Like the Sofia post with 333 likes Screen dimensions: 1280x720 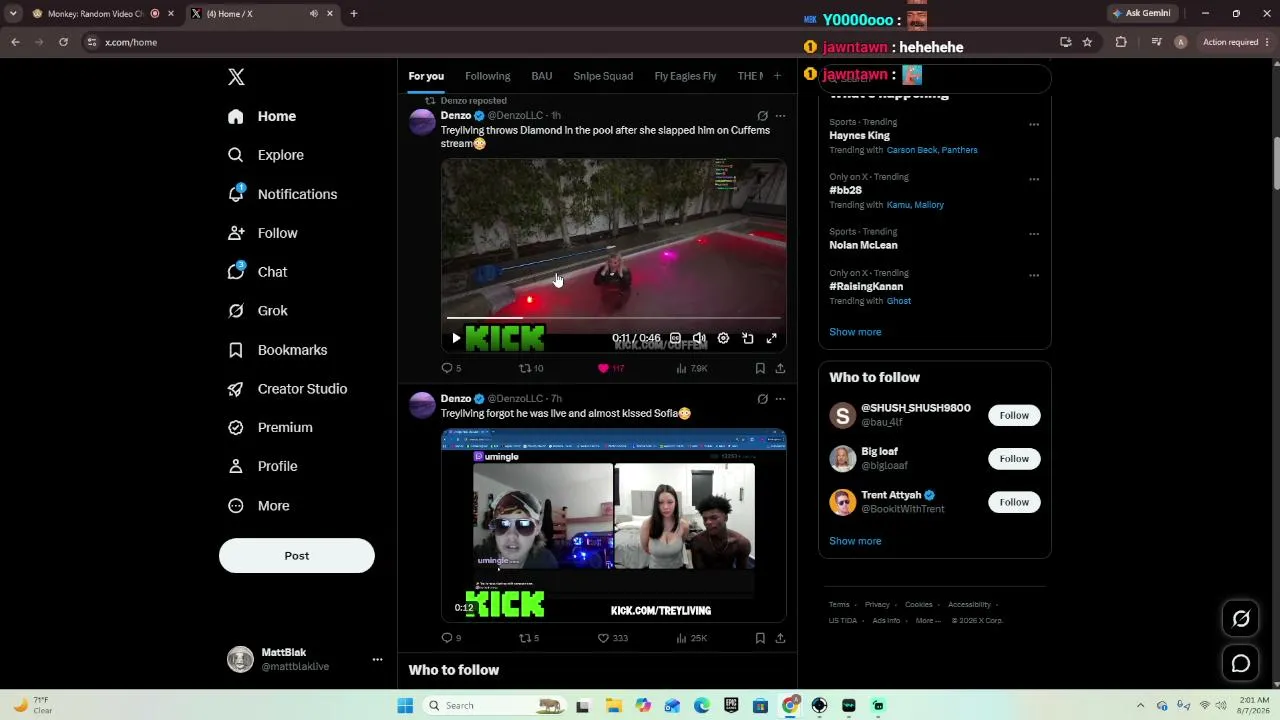(x=613, y=638)
